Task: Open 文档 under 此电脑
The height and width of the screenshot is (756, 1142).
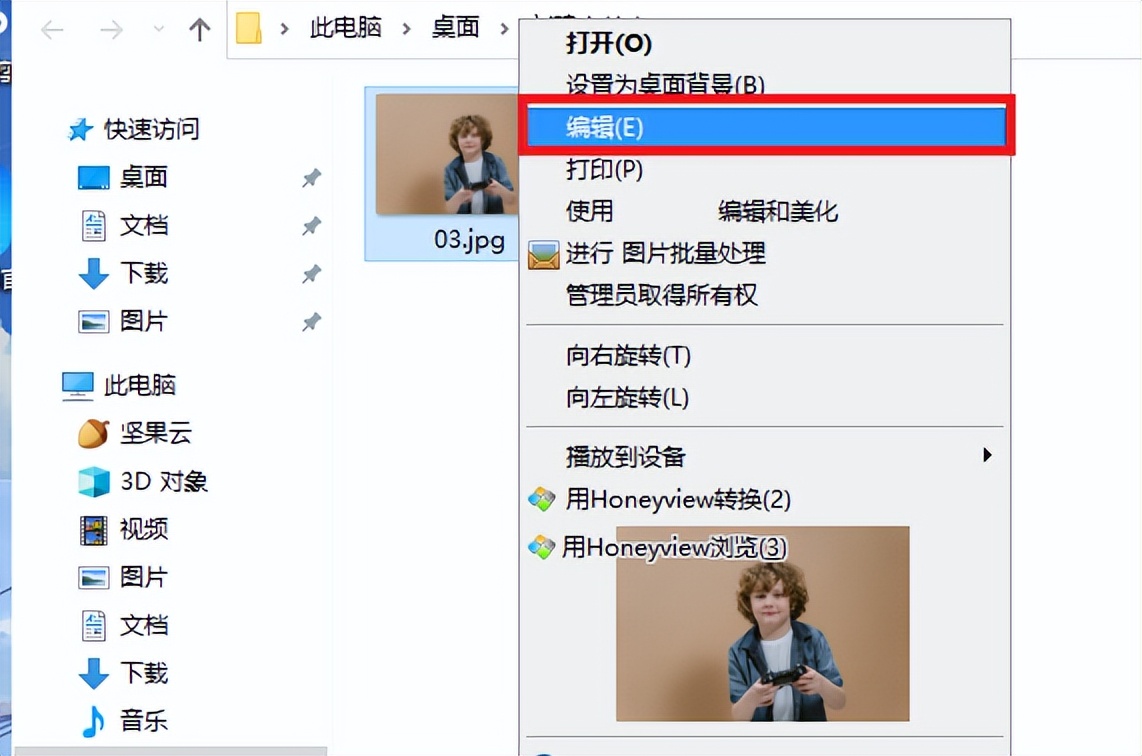Action: [143, 626]
